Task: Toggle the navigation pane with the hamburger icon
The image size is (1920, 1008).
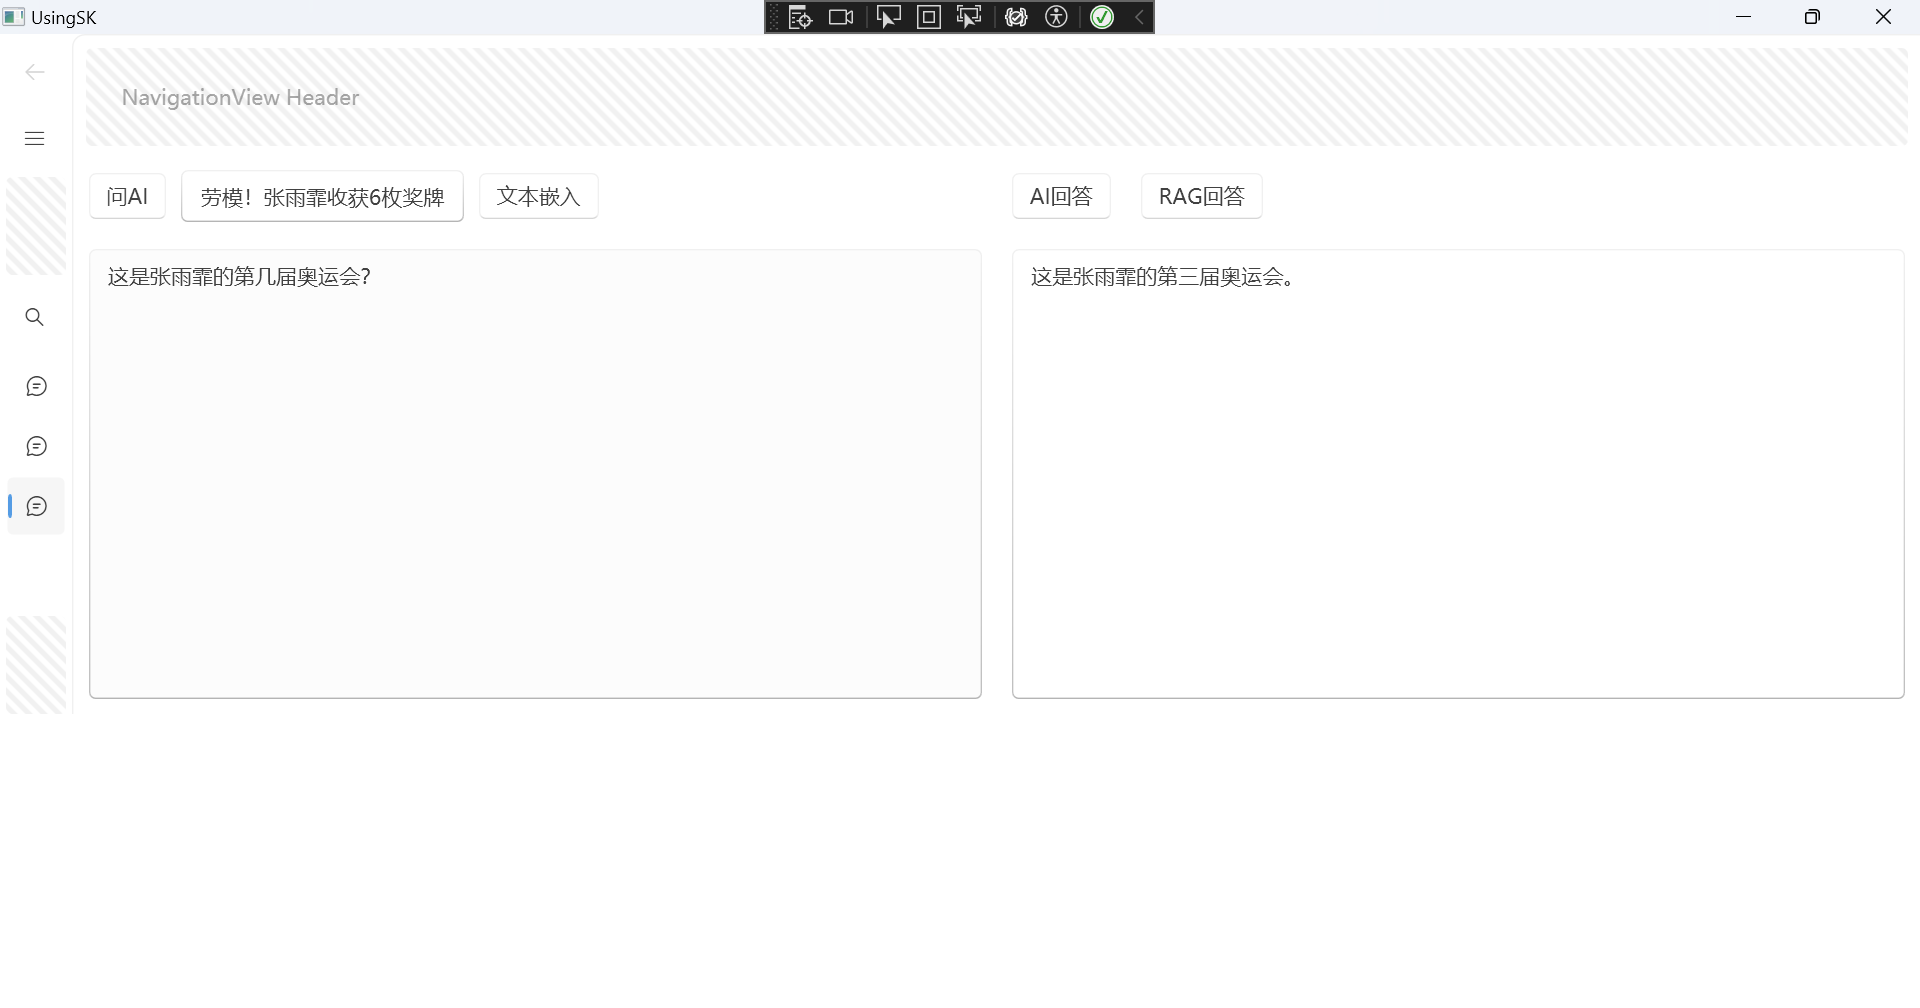Action: [34, 138]
